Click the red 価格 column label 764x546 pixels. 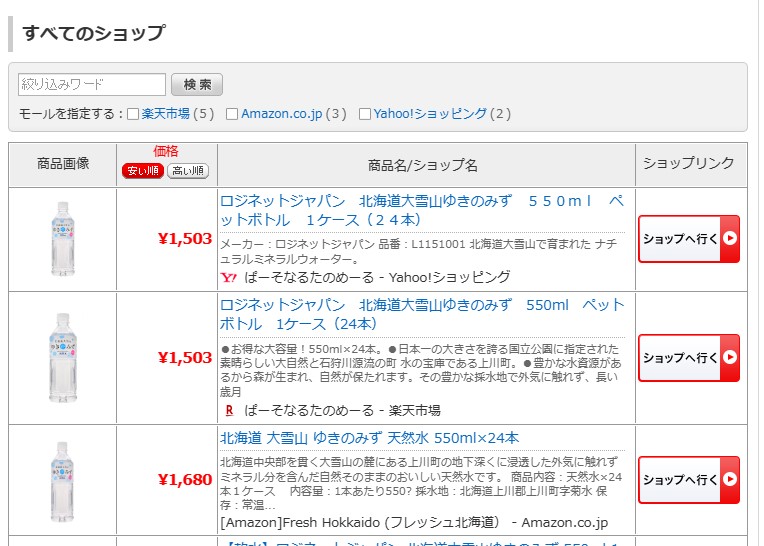click(166, 151)
